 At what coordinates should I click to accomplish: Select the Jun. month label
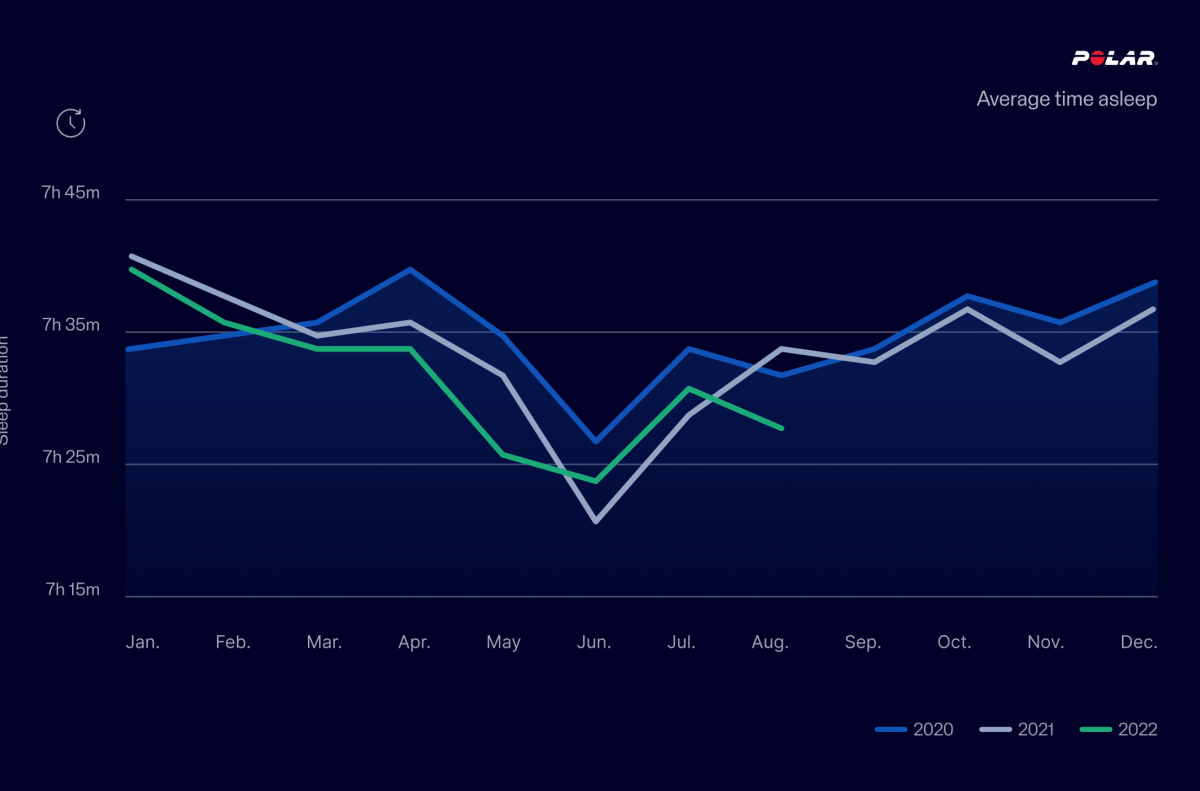pyautogui.click(x=594, y=642)
